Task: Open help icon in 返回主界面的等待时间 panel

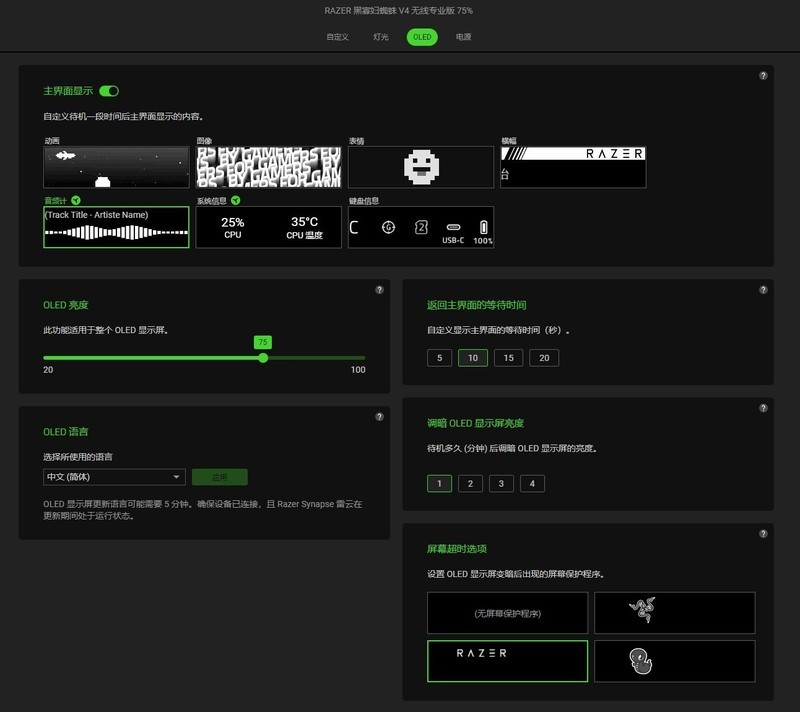Action: point(763,290)
